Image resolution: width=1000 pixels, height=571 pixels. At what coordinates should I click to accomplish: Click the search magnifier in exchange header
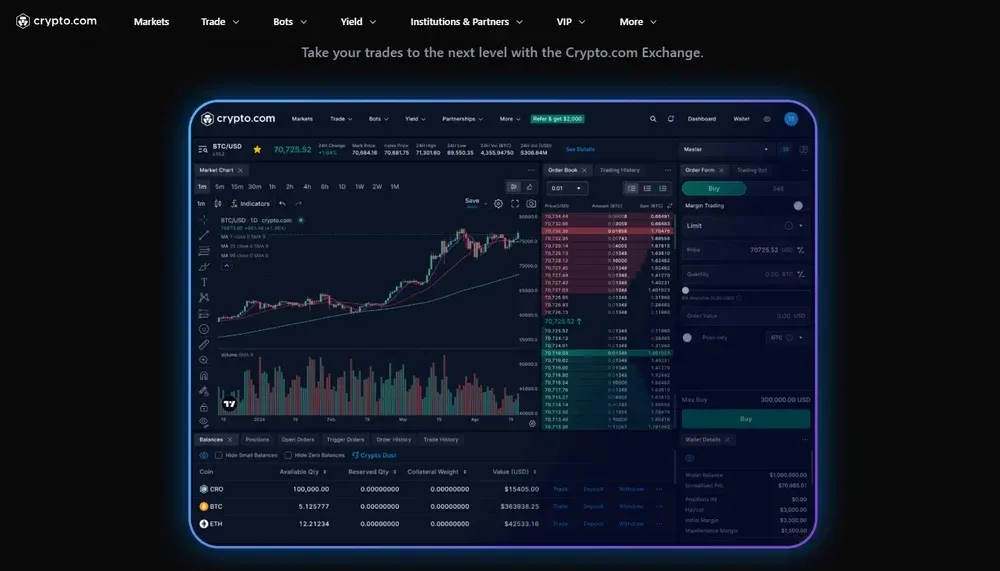653,119
